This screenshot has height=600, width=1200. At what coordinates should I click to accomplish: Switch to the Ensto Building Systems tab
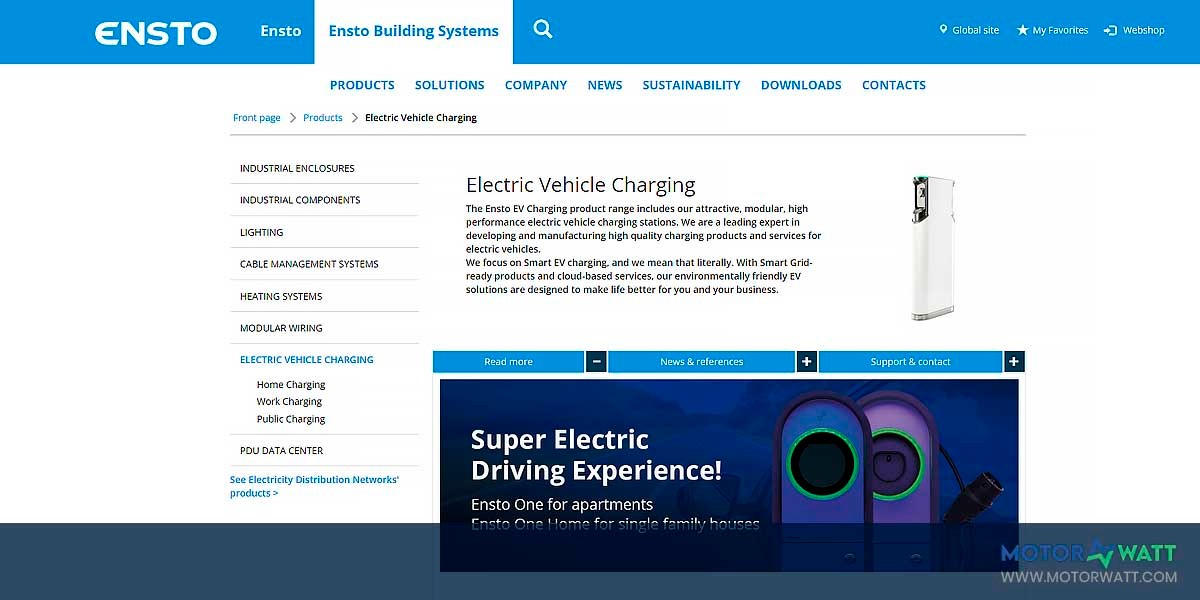pyautogui.click(x=413, y=30)
